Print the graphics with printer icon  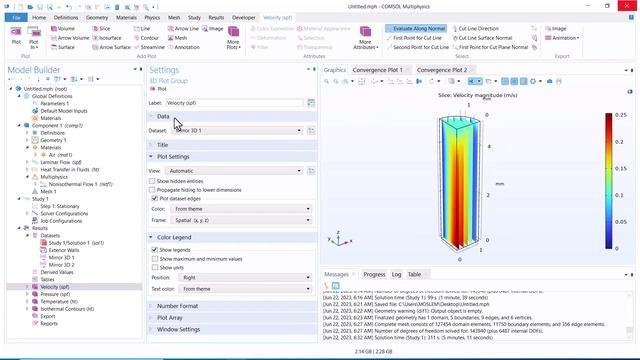[559, 81]
